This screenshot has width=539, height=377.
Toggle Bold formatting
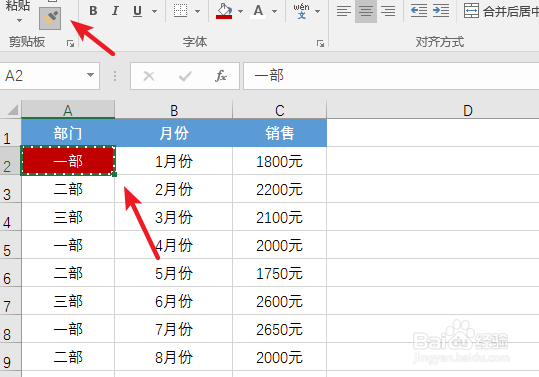[x=93, y=11]
